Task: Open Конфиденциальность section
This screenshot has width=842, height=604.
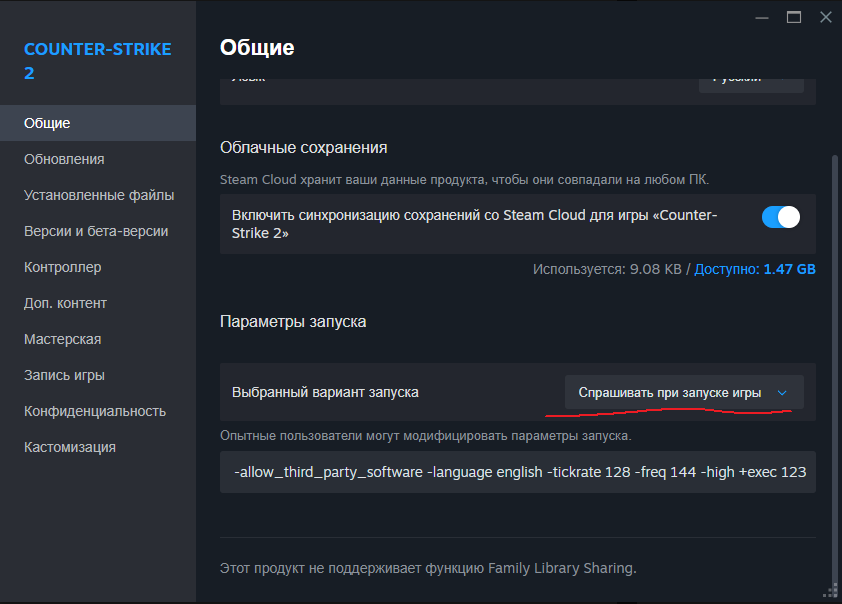Action: [x=98, y=411]
